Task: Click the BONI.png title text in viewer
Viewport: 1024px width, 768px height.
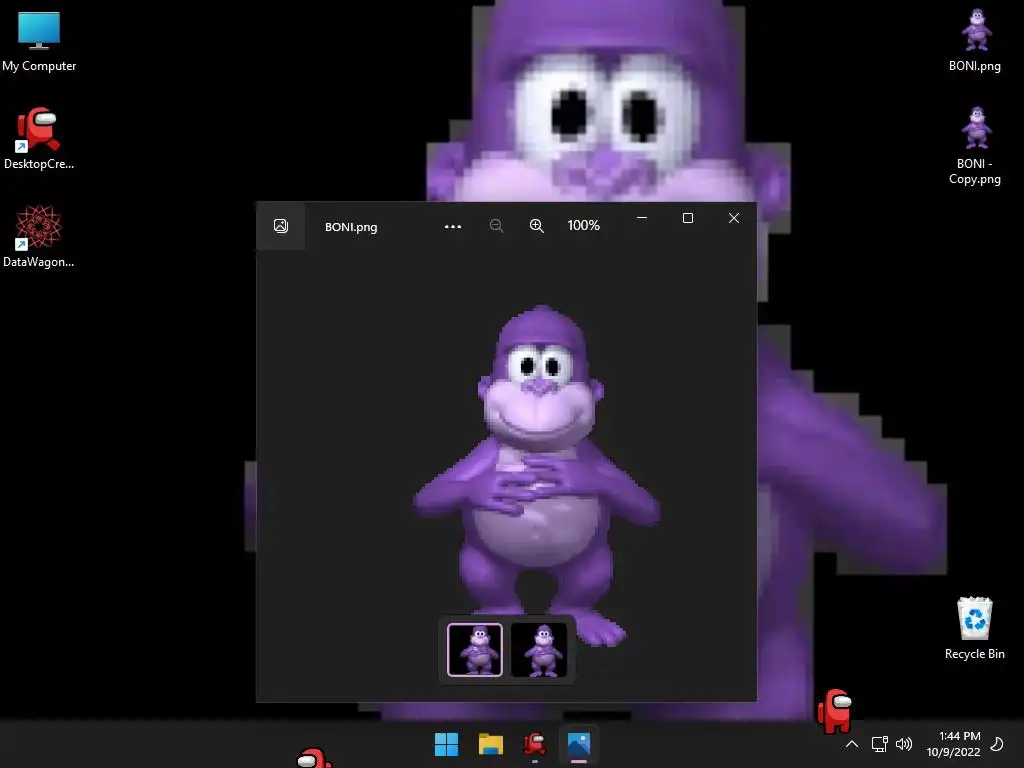Action: 351,227
